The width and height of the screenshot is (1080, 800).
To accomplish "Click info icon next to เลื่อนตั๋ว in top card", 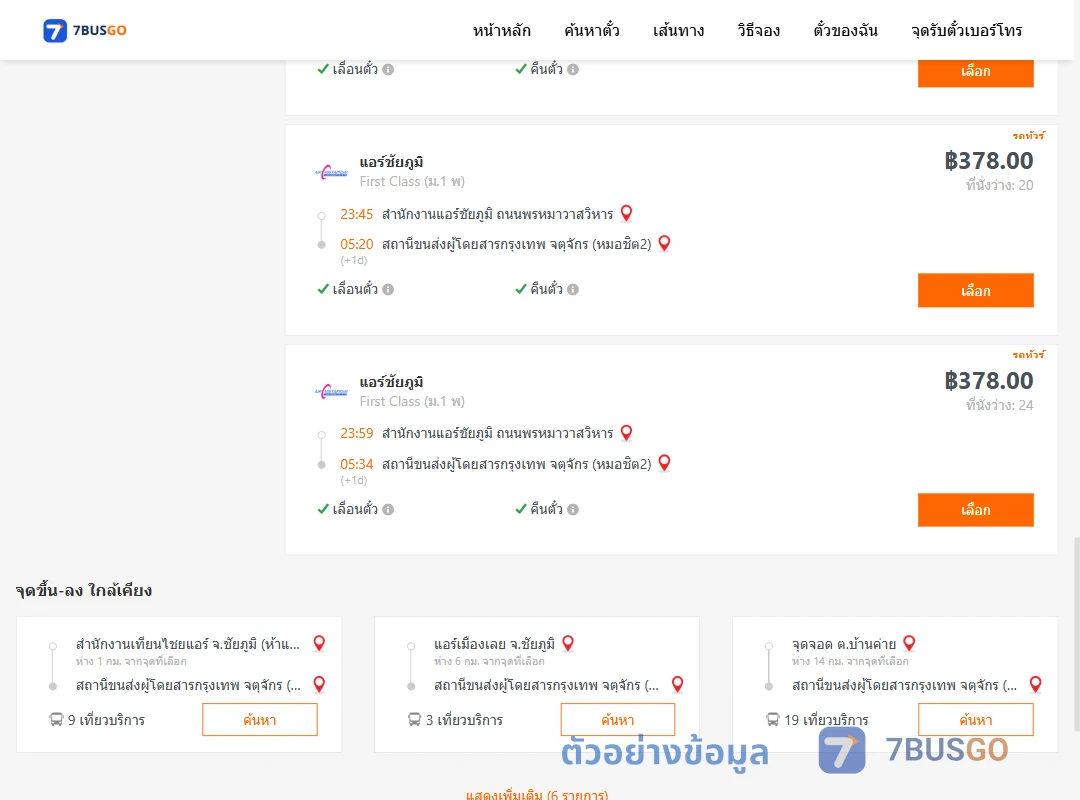I will click(388, 70).
